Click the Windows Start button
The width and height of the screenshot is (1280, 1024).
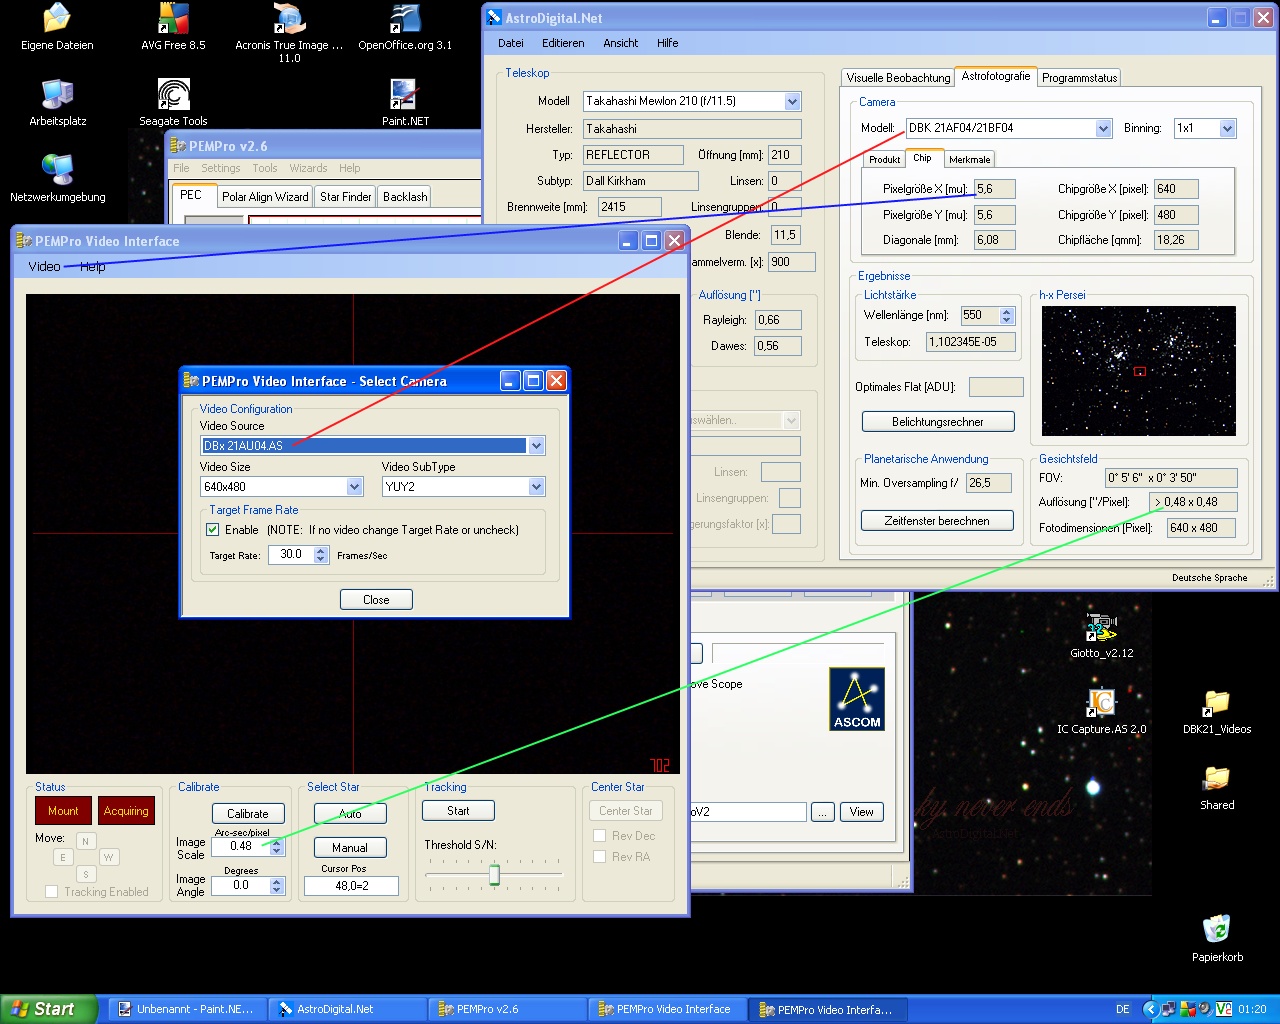[49, 1009]
